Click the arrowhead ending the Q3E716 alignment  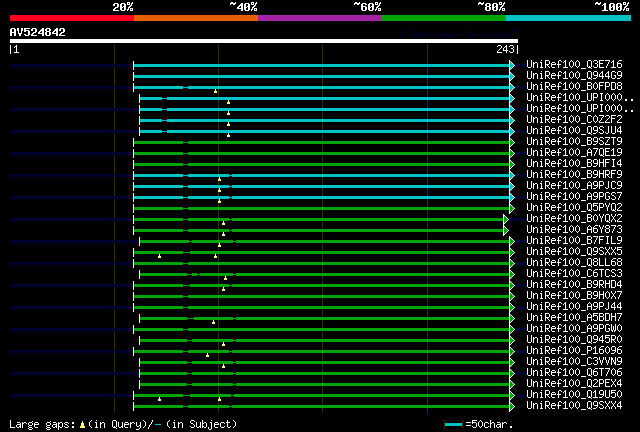pyautogui.click(x=512, y=65)
